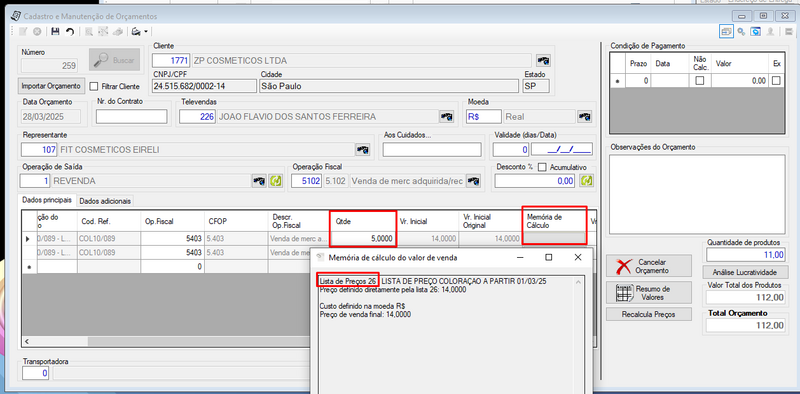Click the CFOP column header
800x394 pixels.
tap(236, 221)
